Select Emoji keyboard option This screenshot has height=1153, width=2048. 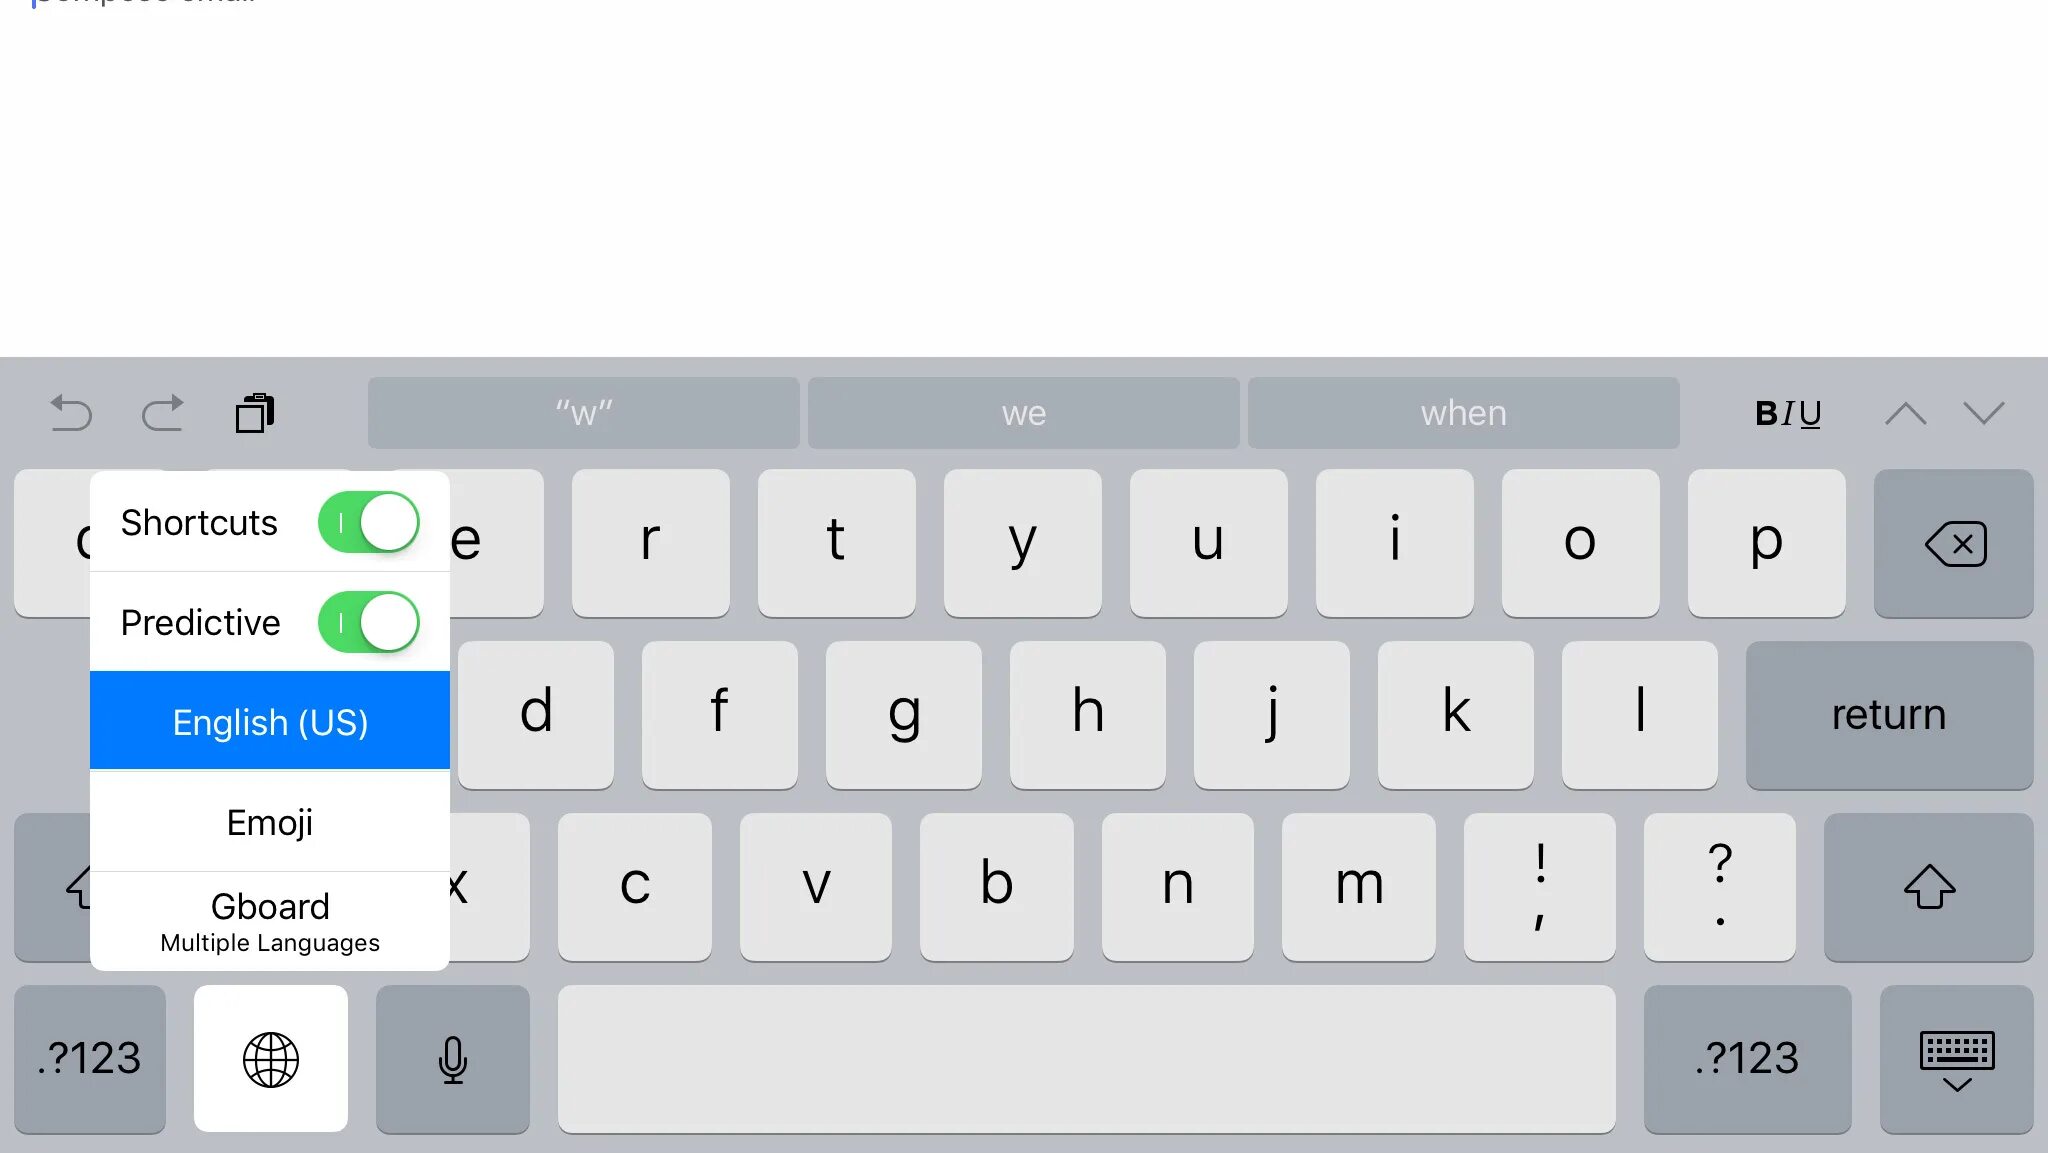coord(270,821)
